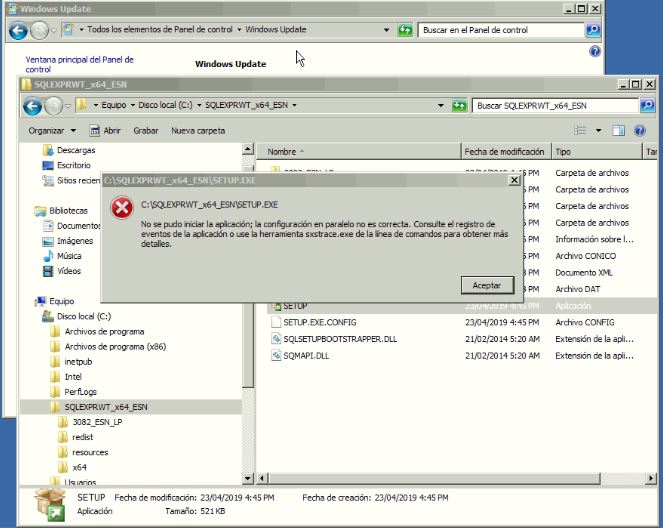Image resolution: width=663 pixels, height=528 pixels.
Task: Select PerfLogs folder in tree
Action: click(x=73, y=392)
